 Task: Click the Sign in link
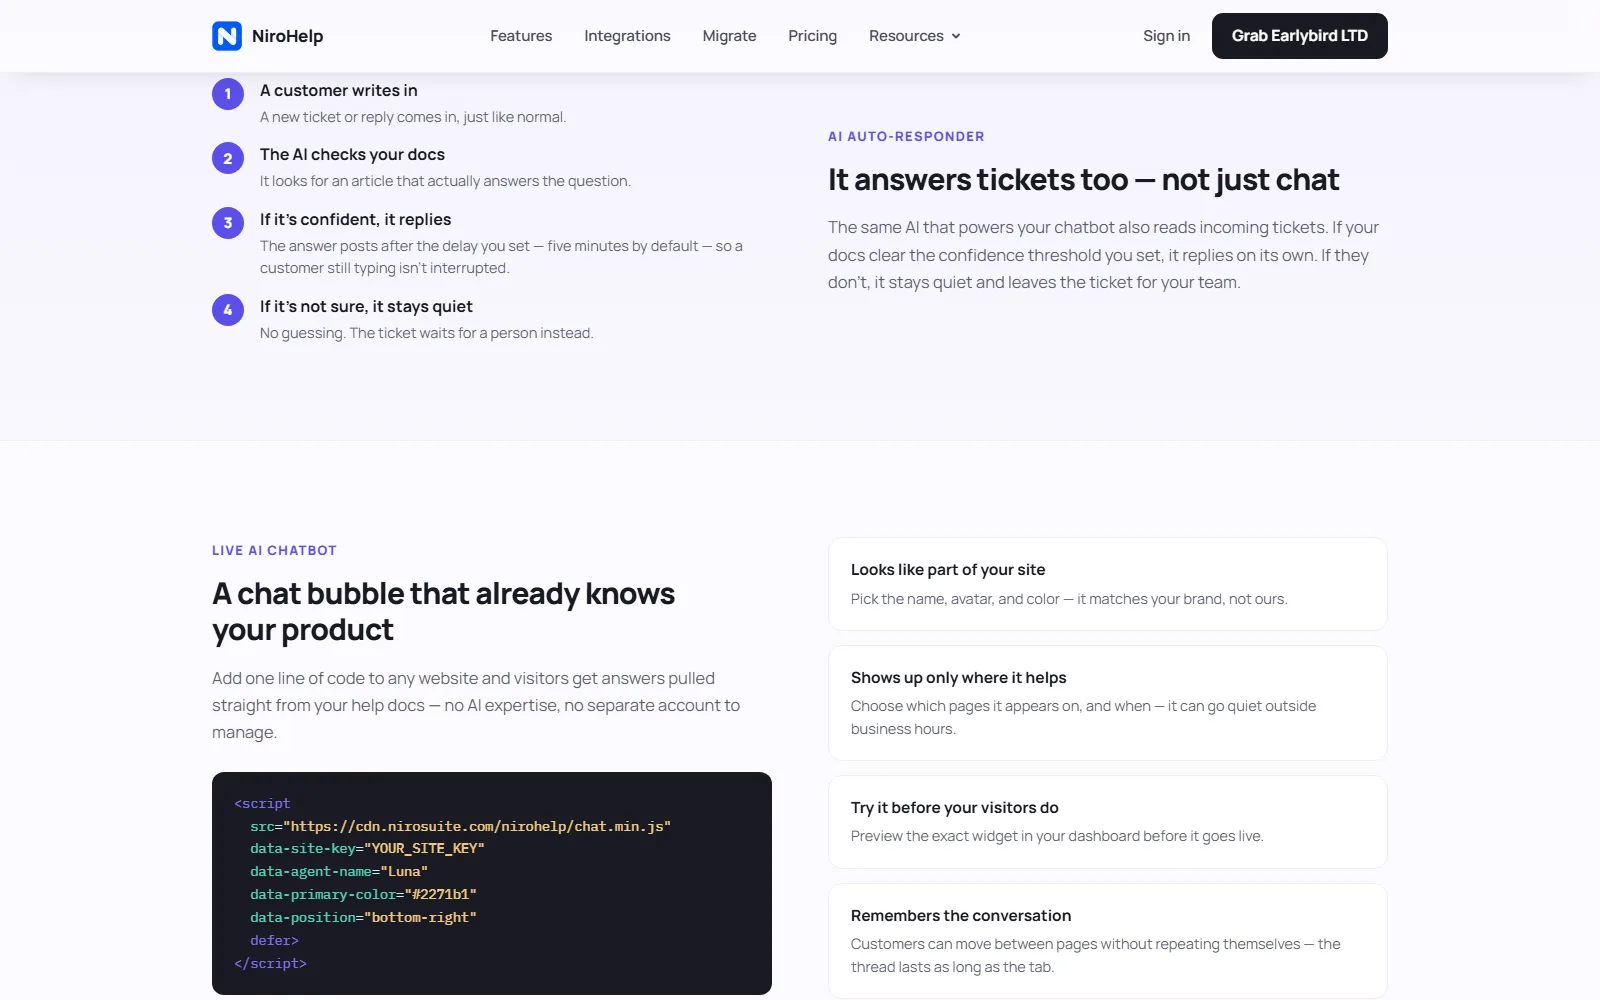tap(1166, 36)
